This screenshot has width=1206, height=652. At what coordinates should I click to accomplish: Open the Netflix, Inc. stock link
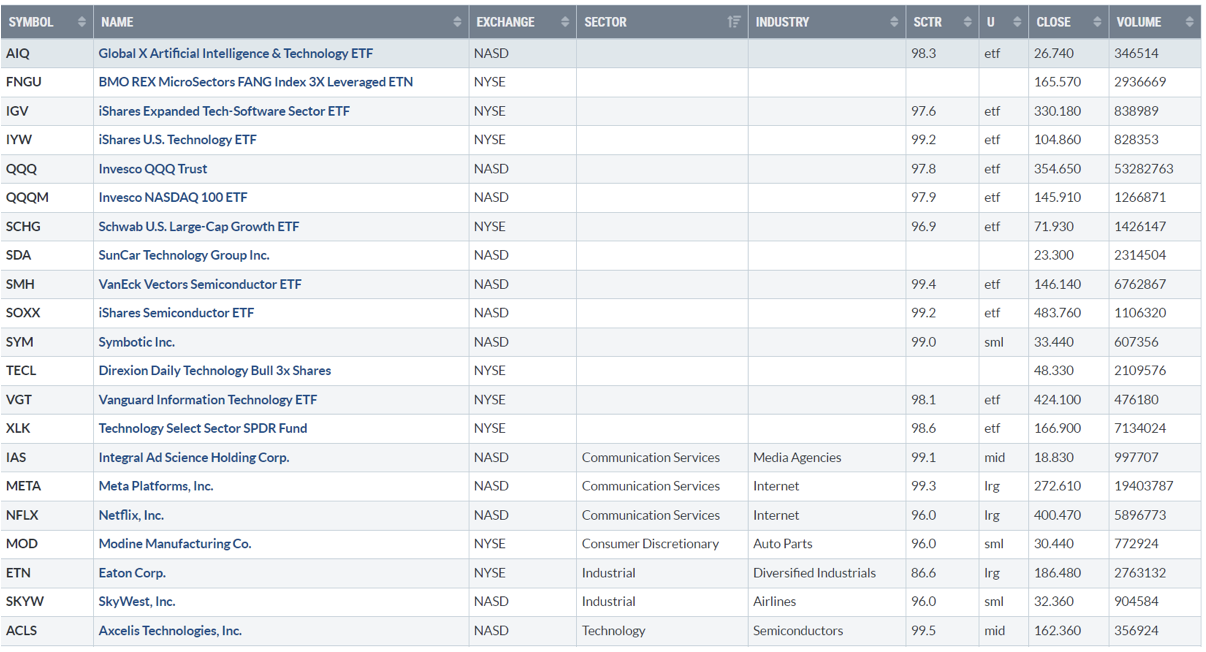[x=131, y=515]
